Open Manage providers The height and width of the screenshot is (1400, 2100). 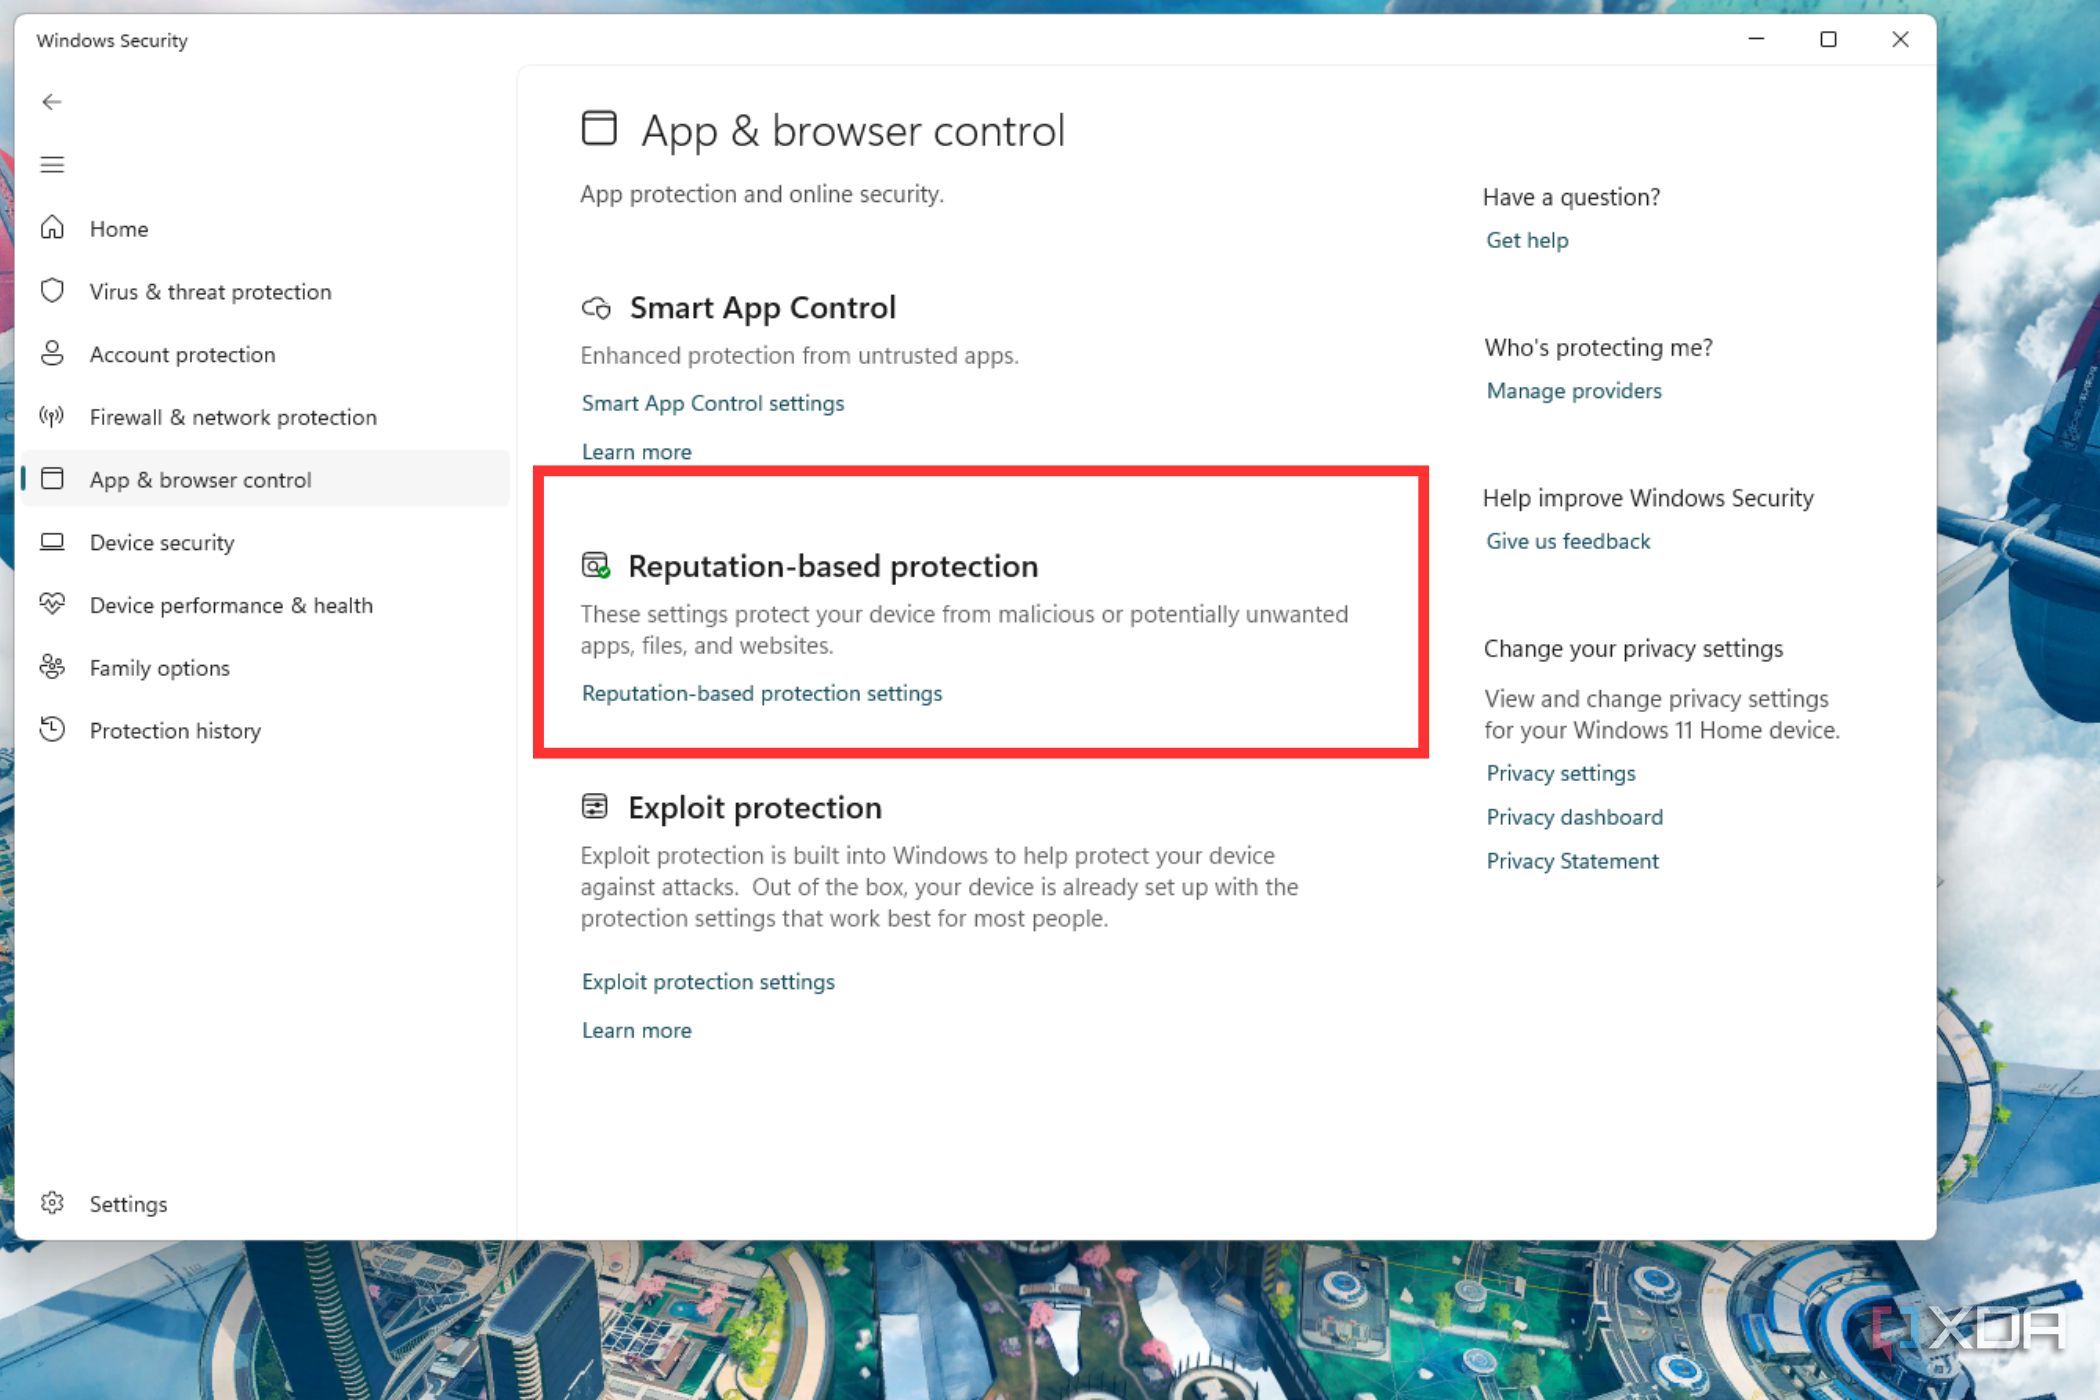[x=1573, y=390]
